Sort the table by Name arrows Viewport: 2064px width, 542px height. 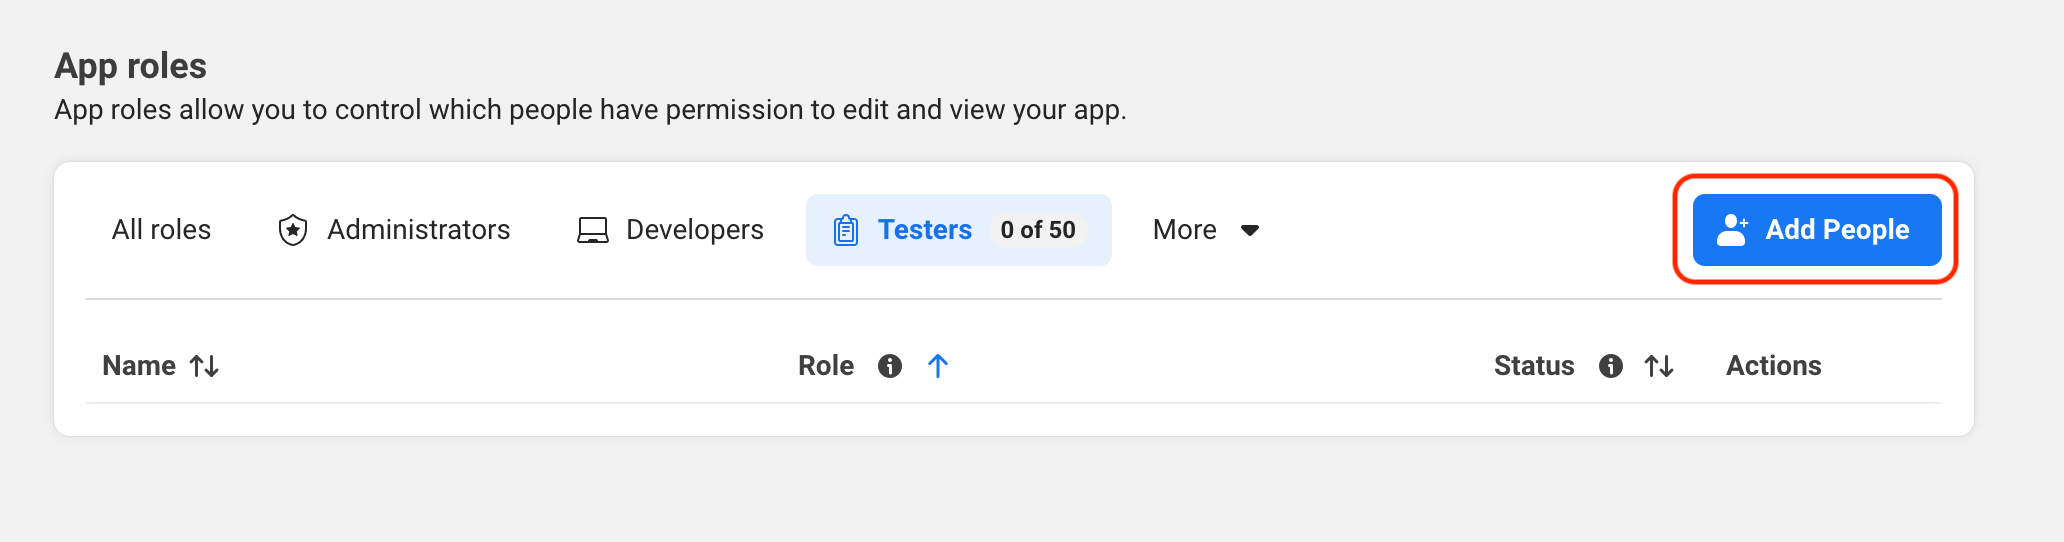point(205,366)
